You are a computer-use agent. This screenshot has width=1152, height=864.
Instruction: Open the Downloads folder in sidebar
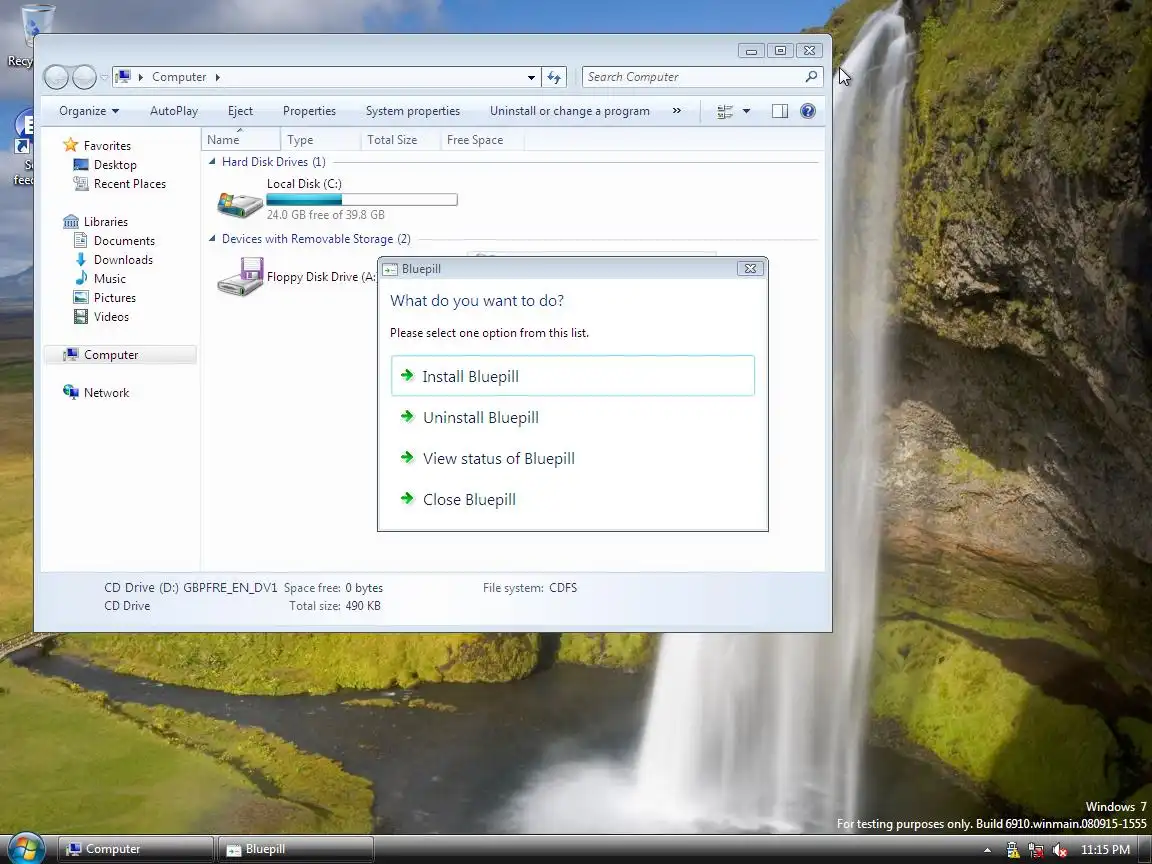114,260
